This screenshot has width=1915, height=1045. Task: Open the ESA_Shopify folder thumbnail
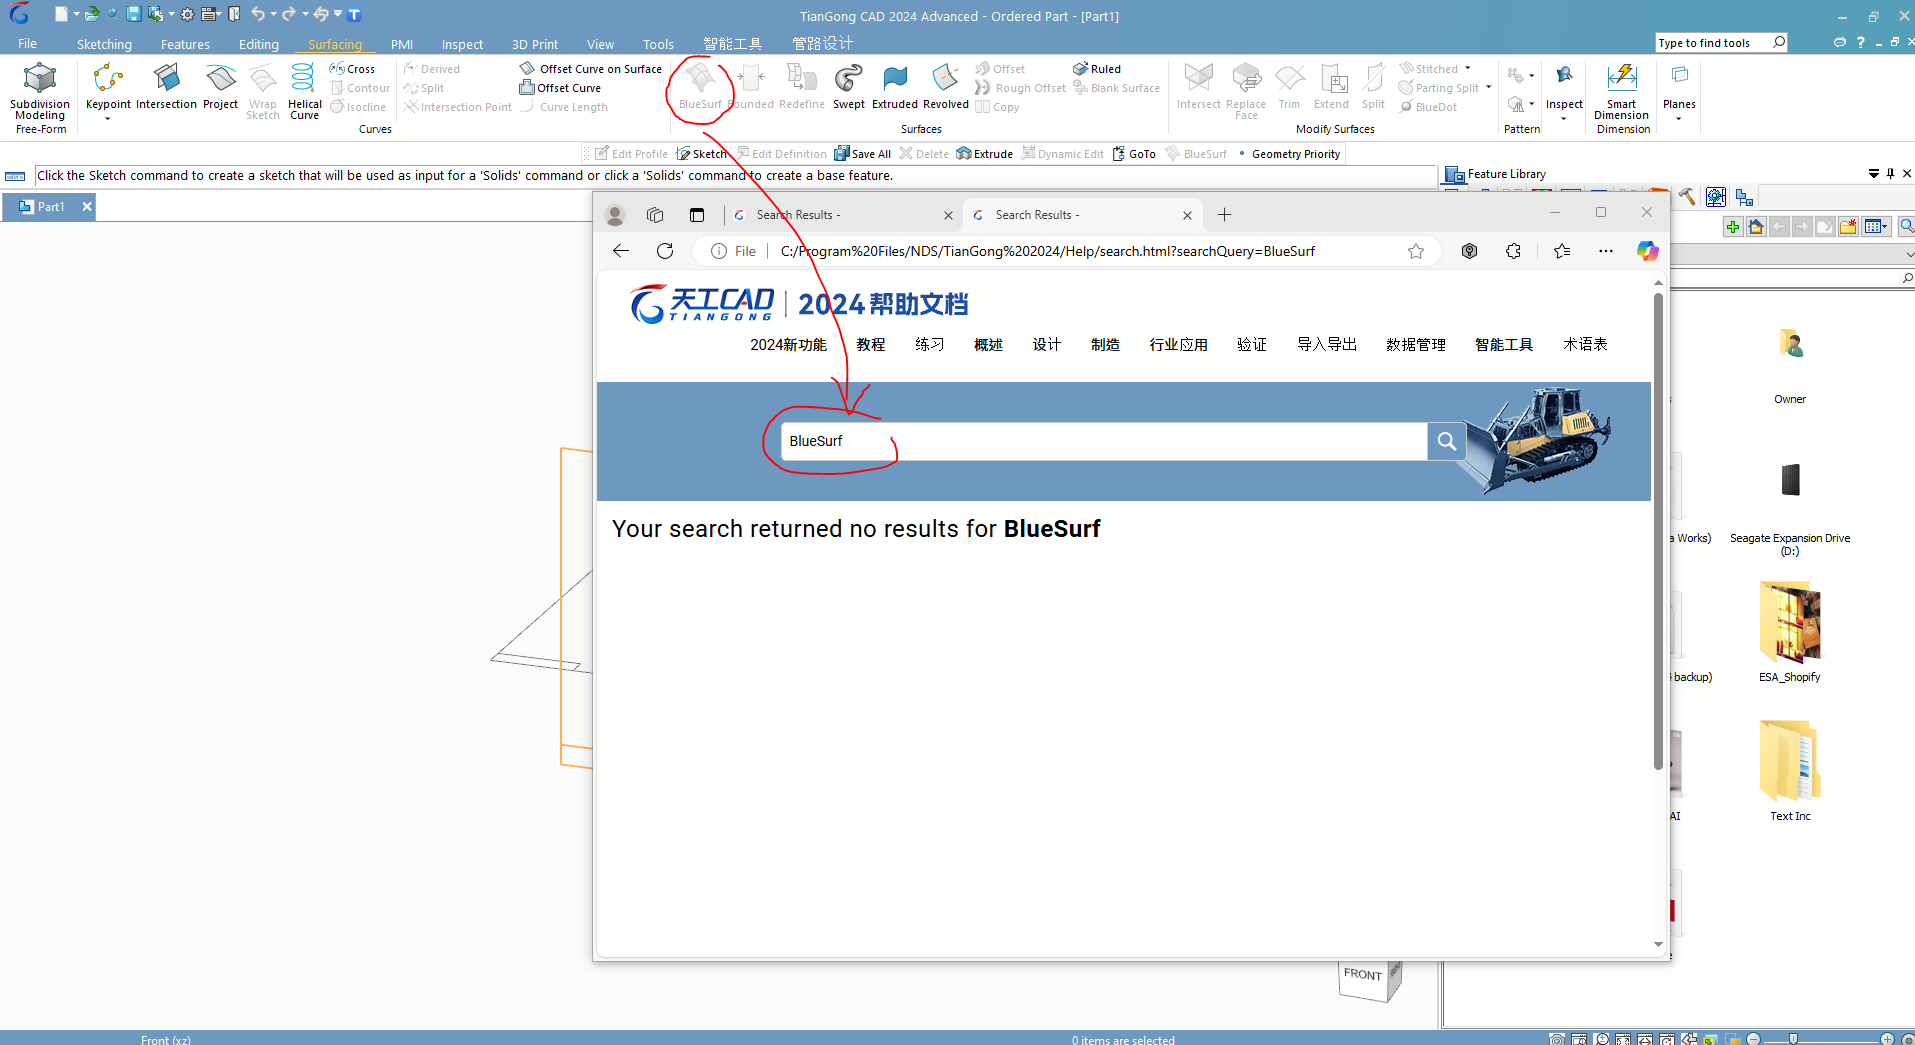tap(1790, 623)
